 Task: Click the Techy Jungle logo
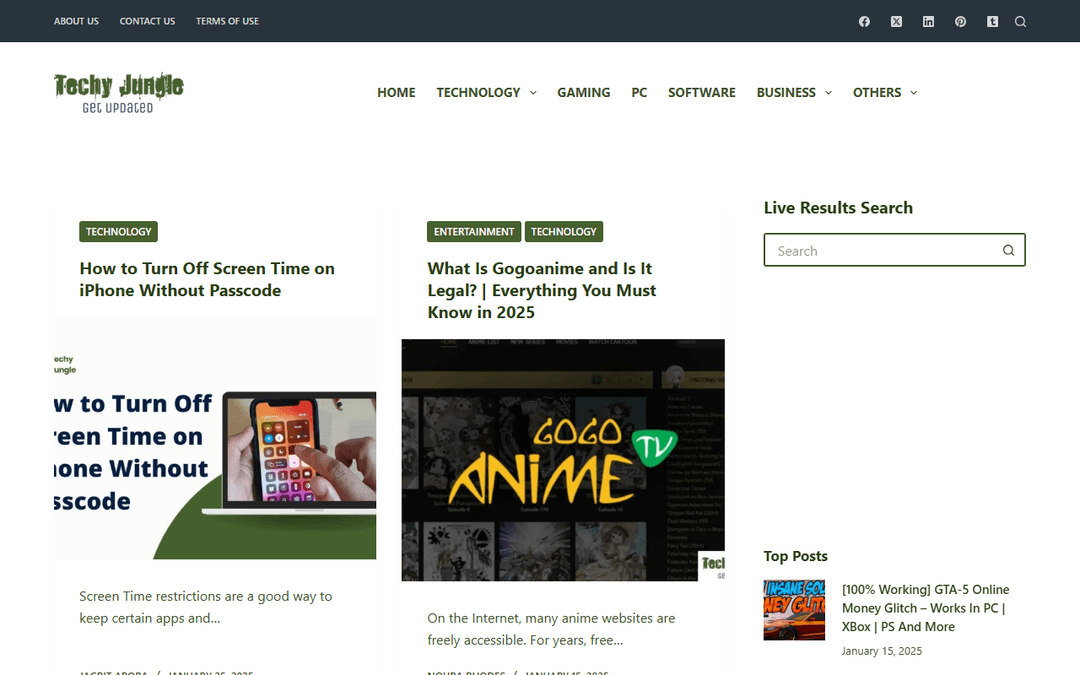(x=118, y=92)
